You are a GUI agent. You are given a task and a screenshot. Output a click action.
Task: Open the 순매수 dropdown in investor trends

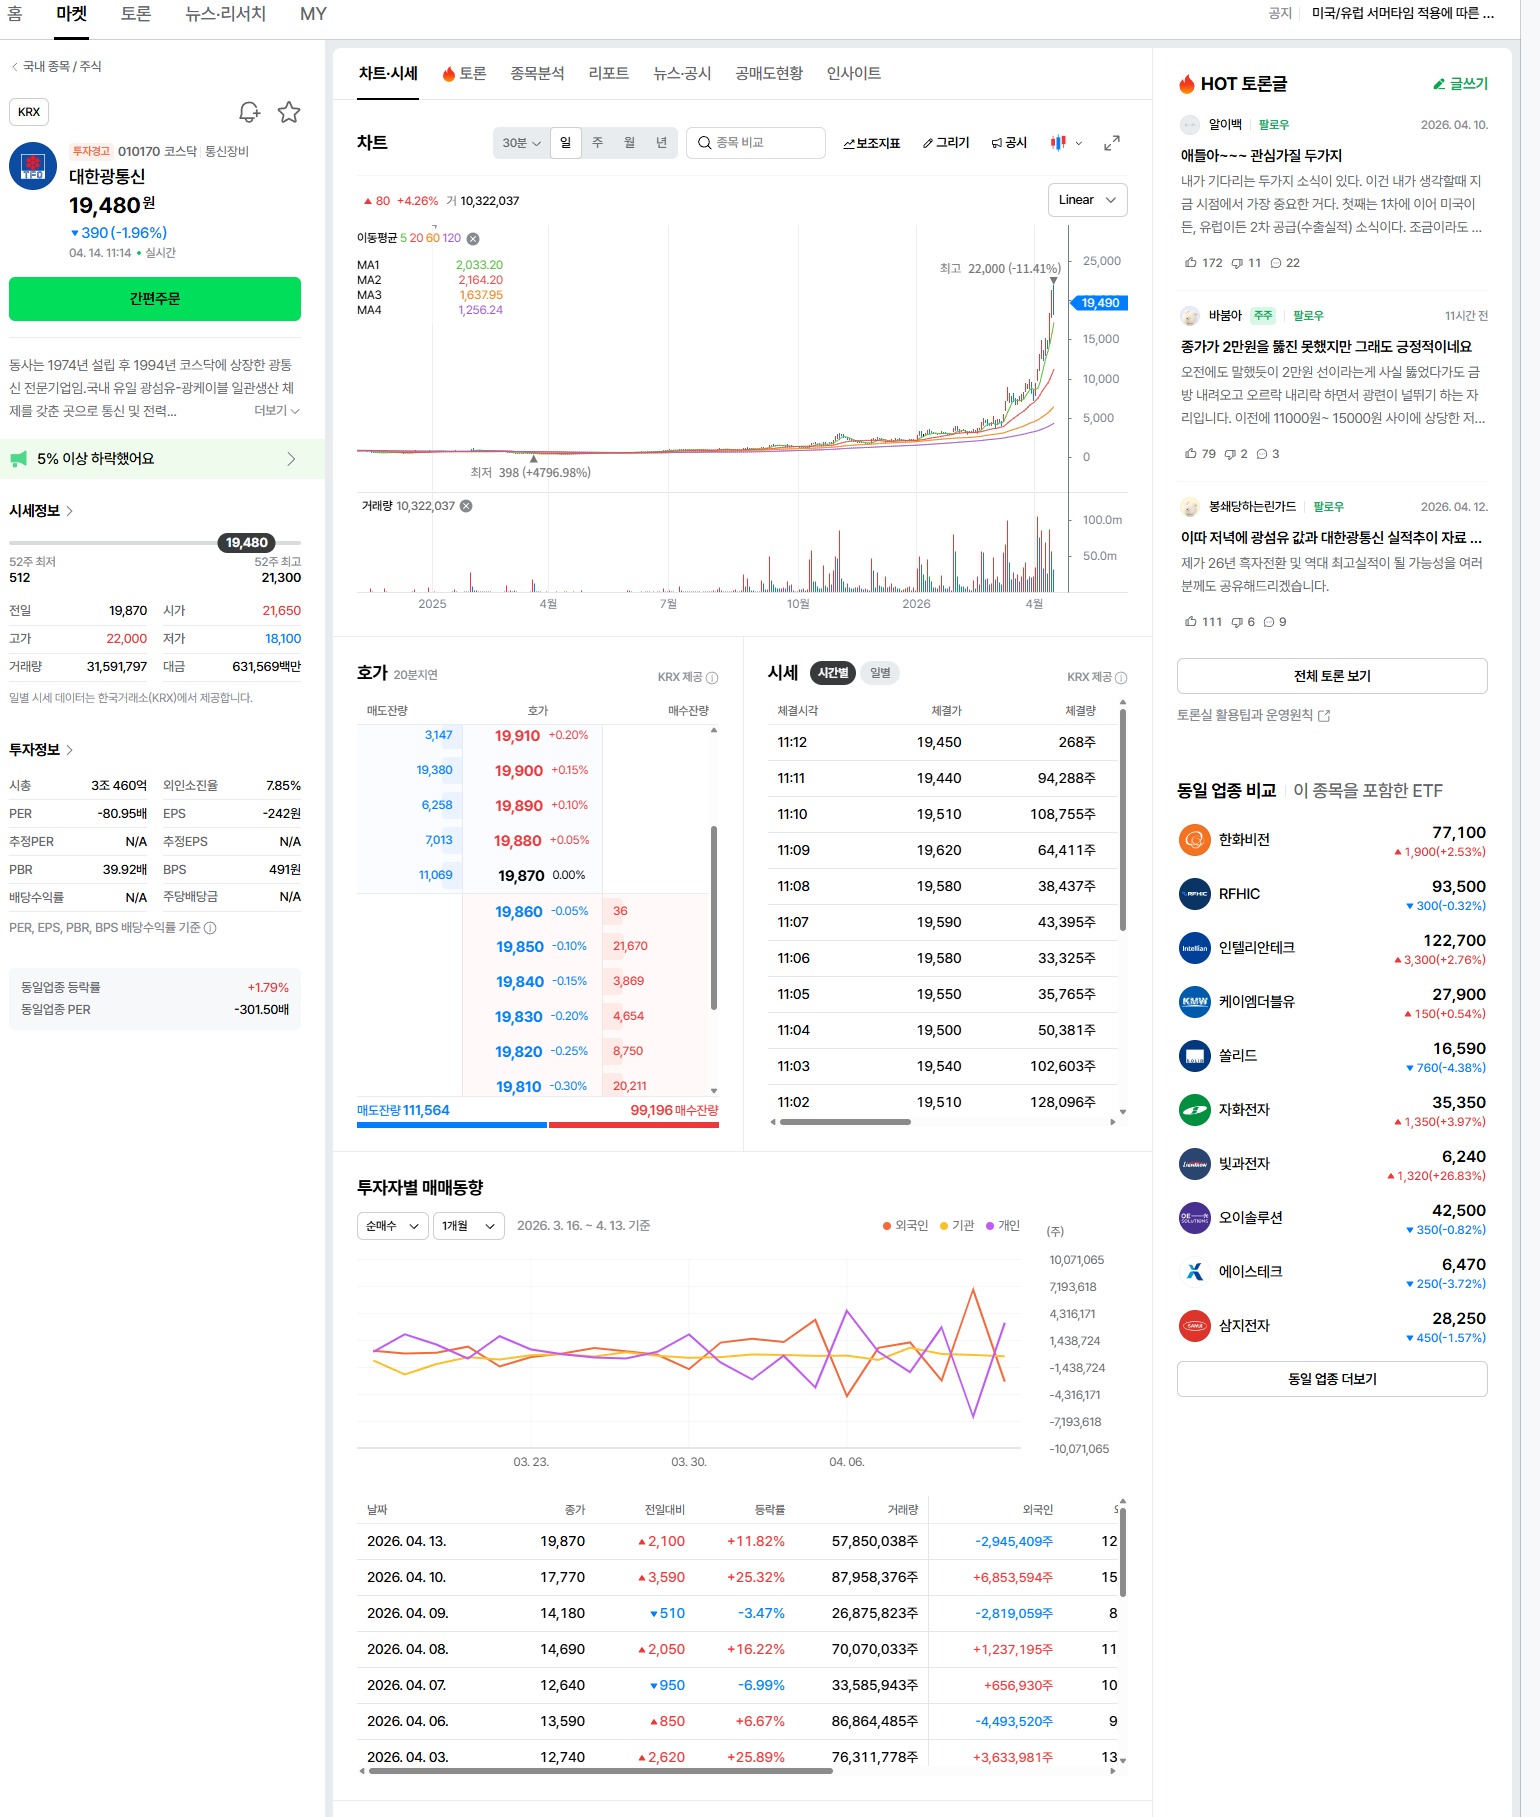(x=392, y=1226)
